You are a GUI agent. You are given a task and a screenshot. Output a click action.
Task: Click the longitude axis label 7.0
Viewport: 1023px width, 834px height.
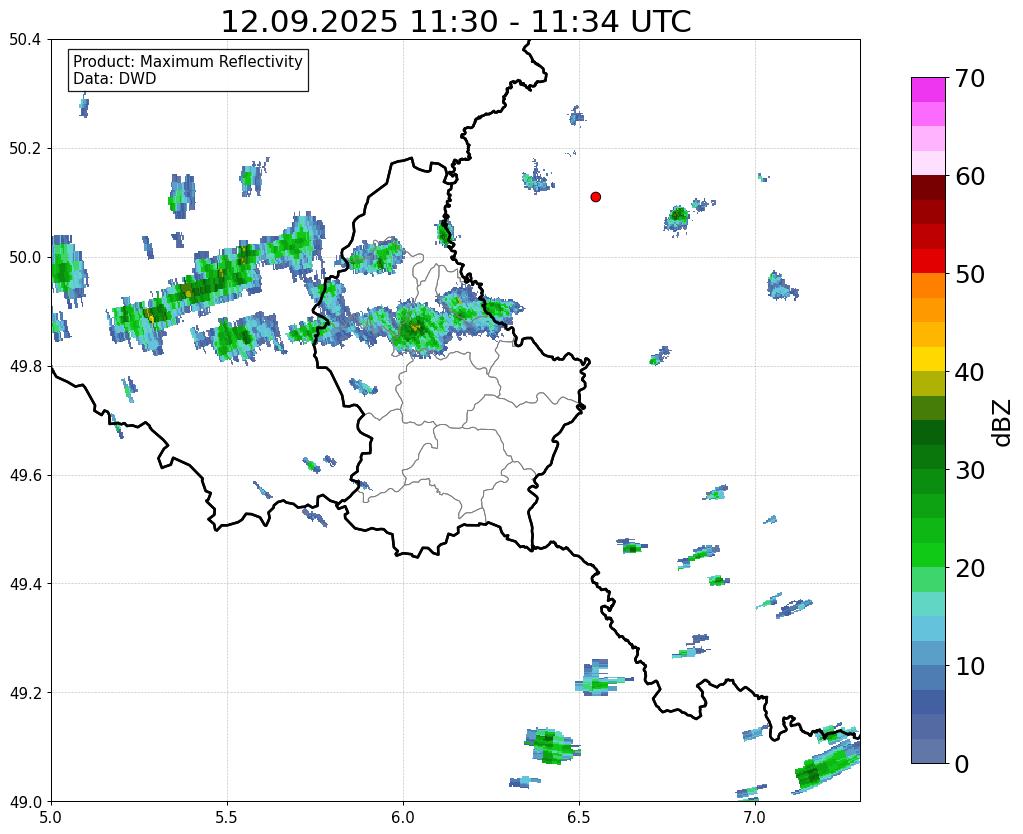755,817
